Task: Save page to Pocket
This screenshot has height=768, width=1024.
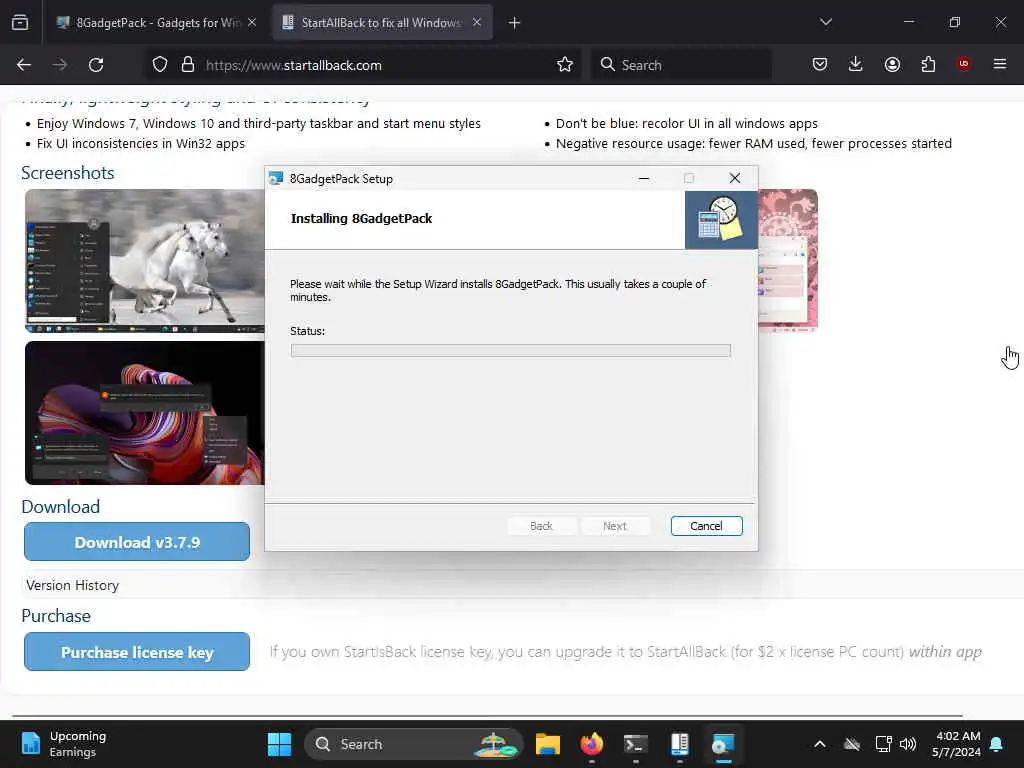Action: (x=820, y=64)
